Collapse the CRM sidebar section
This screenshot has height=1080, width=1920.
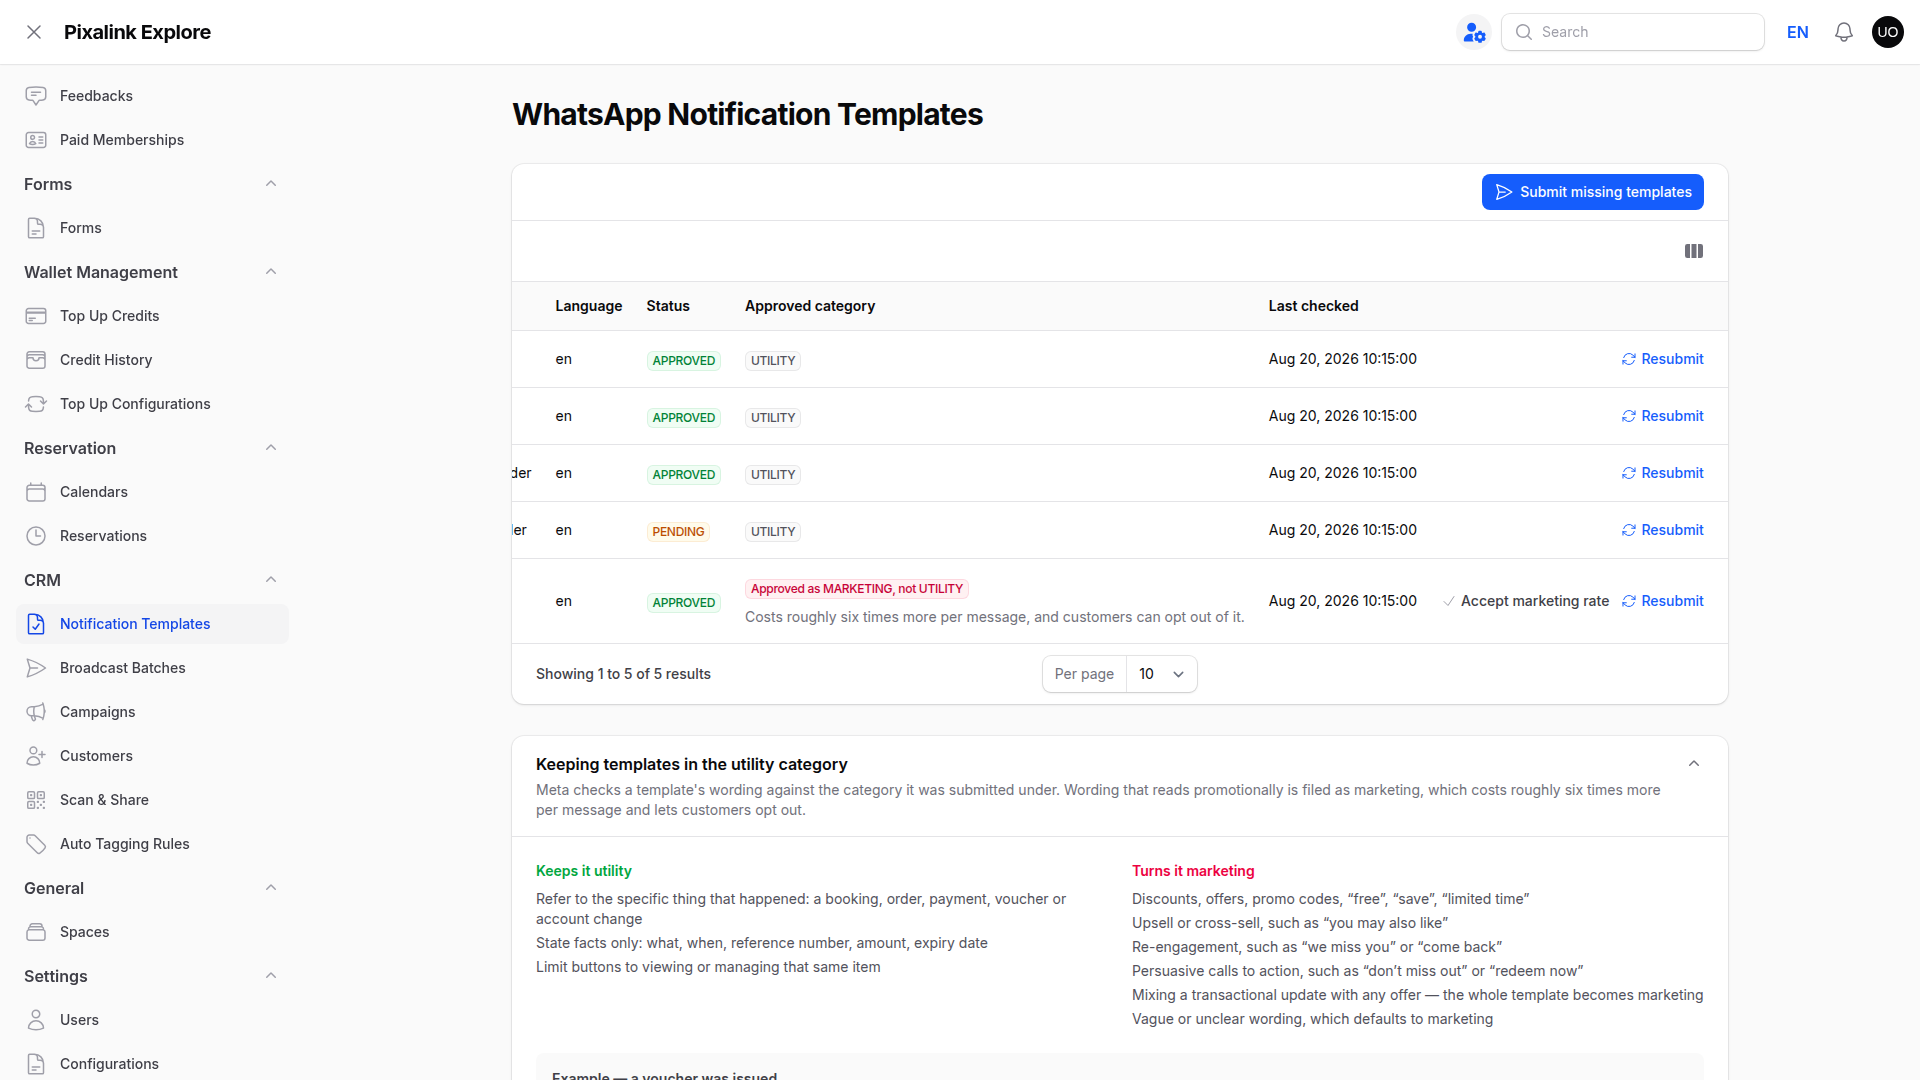[x=271, y=580]
